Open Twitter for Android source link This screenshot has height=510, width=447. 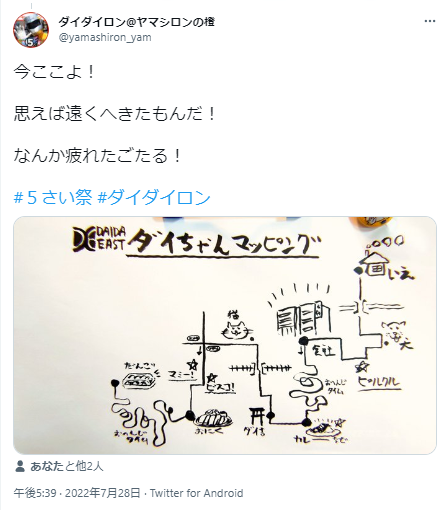[x=196, y=493]
